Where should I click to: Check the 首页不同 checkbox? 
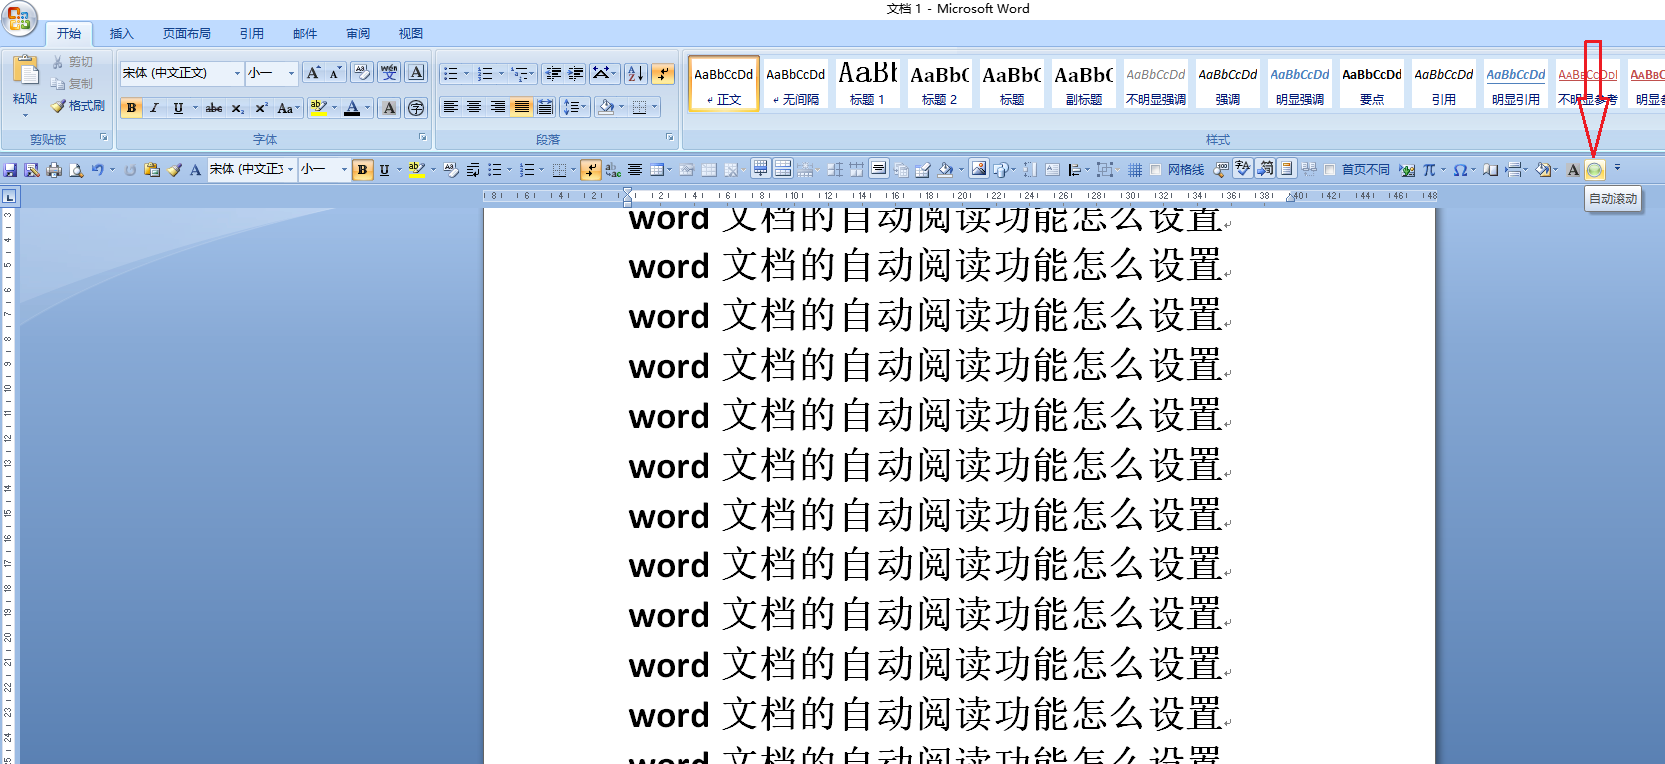coord(1329,170)
